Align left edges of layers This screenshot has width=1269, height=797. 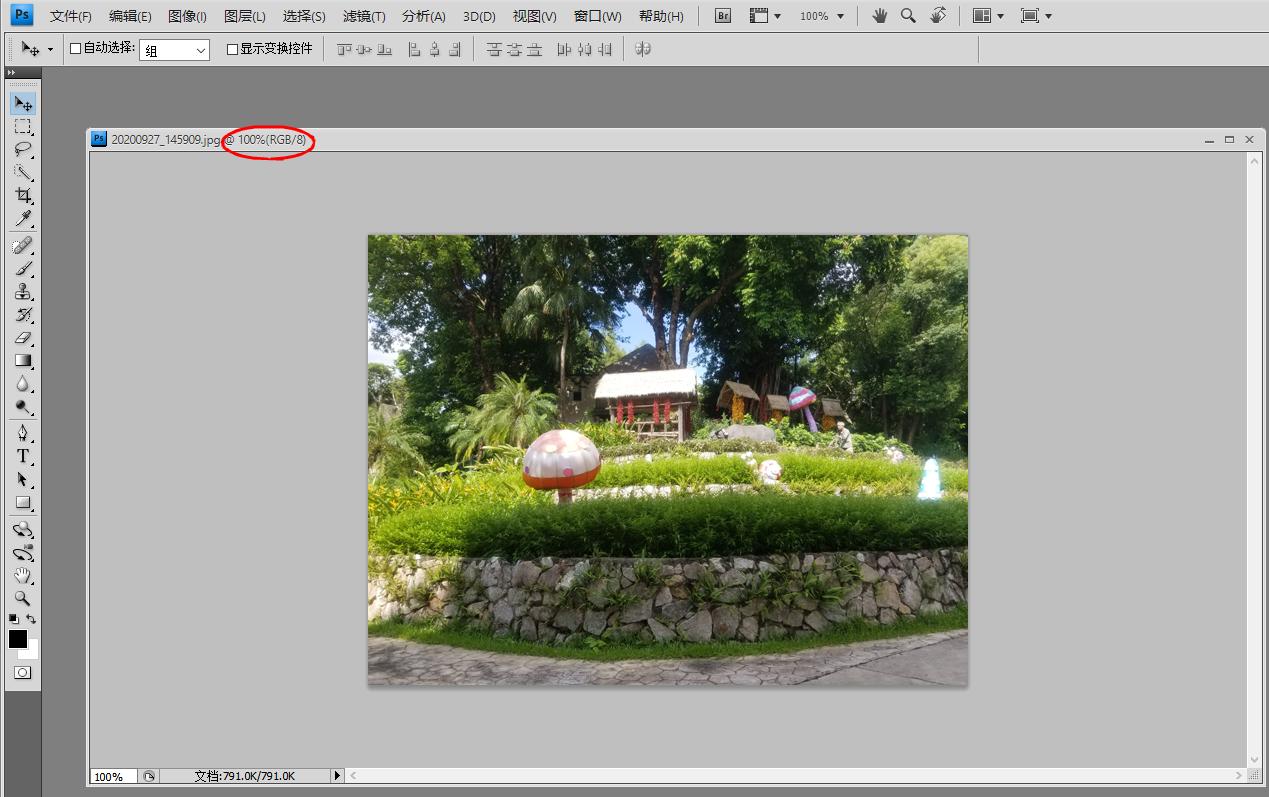click(414, 49)
